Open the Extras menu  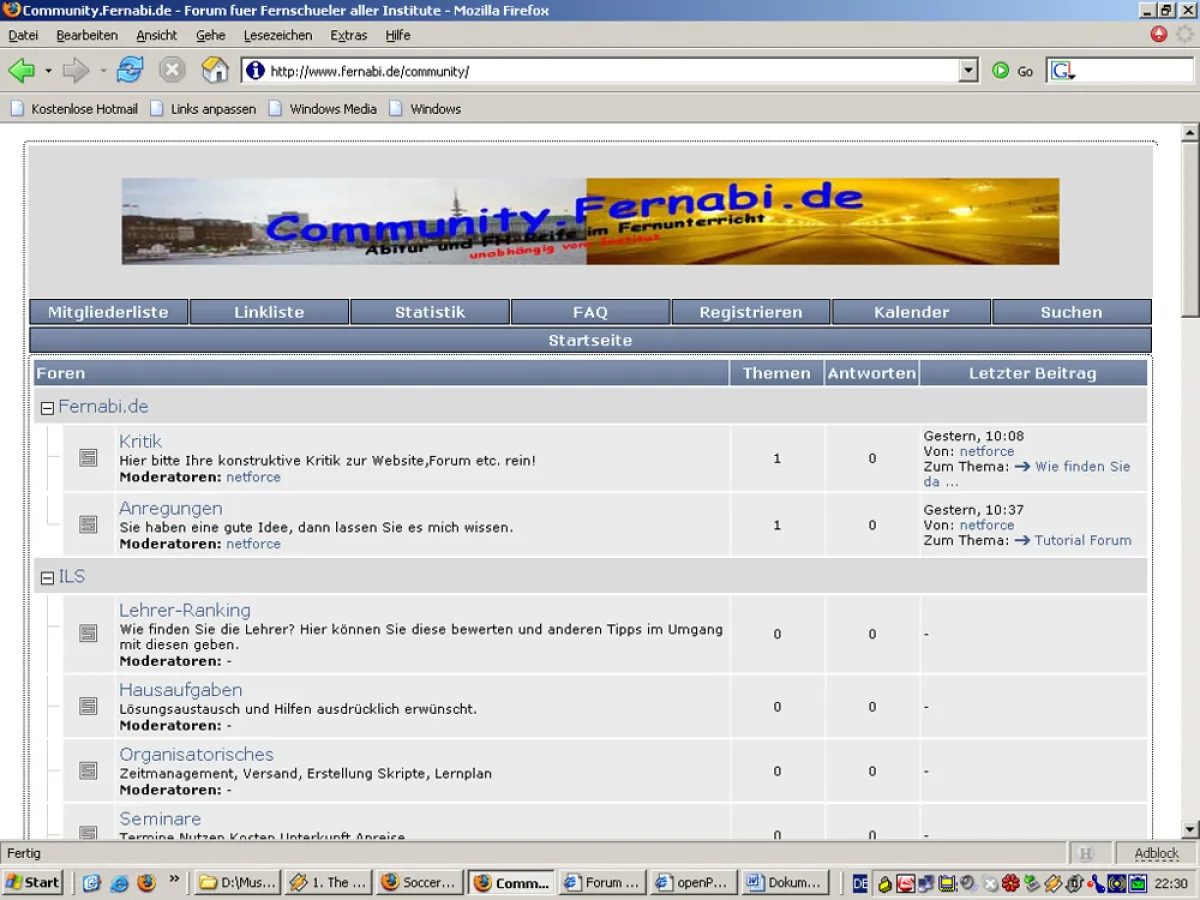[348, 35]
